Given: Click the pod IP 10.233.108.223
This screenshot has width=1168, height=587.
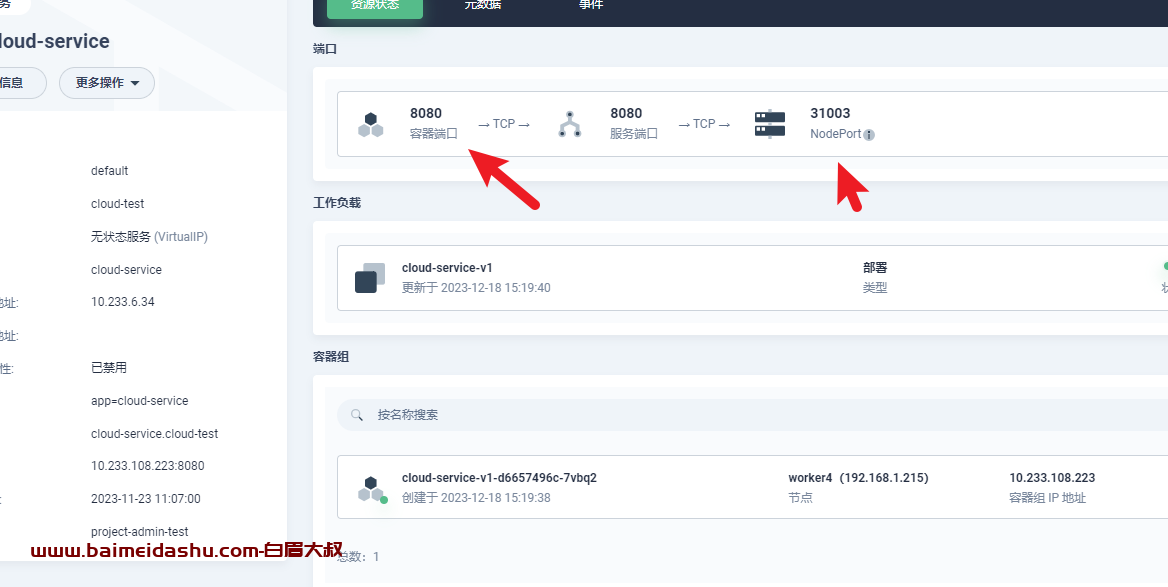Looking at the screenshot, I should coord(1052,478).
